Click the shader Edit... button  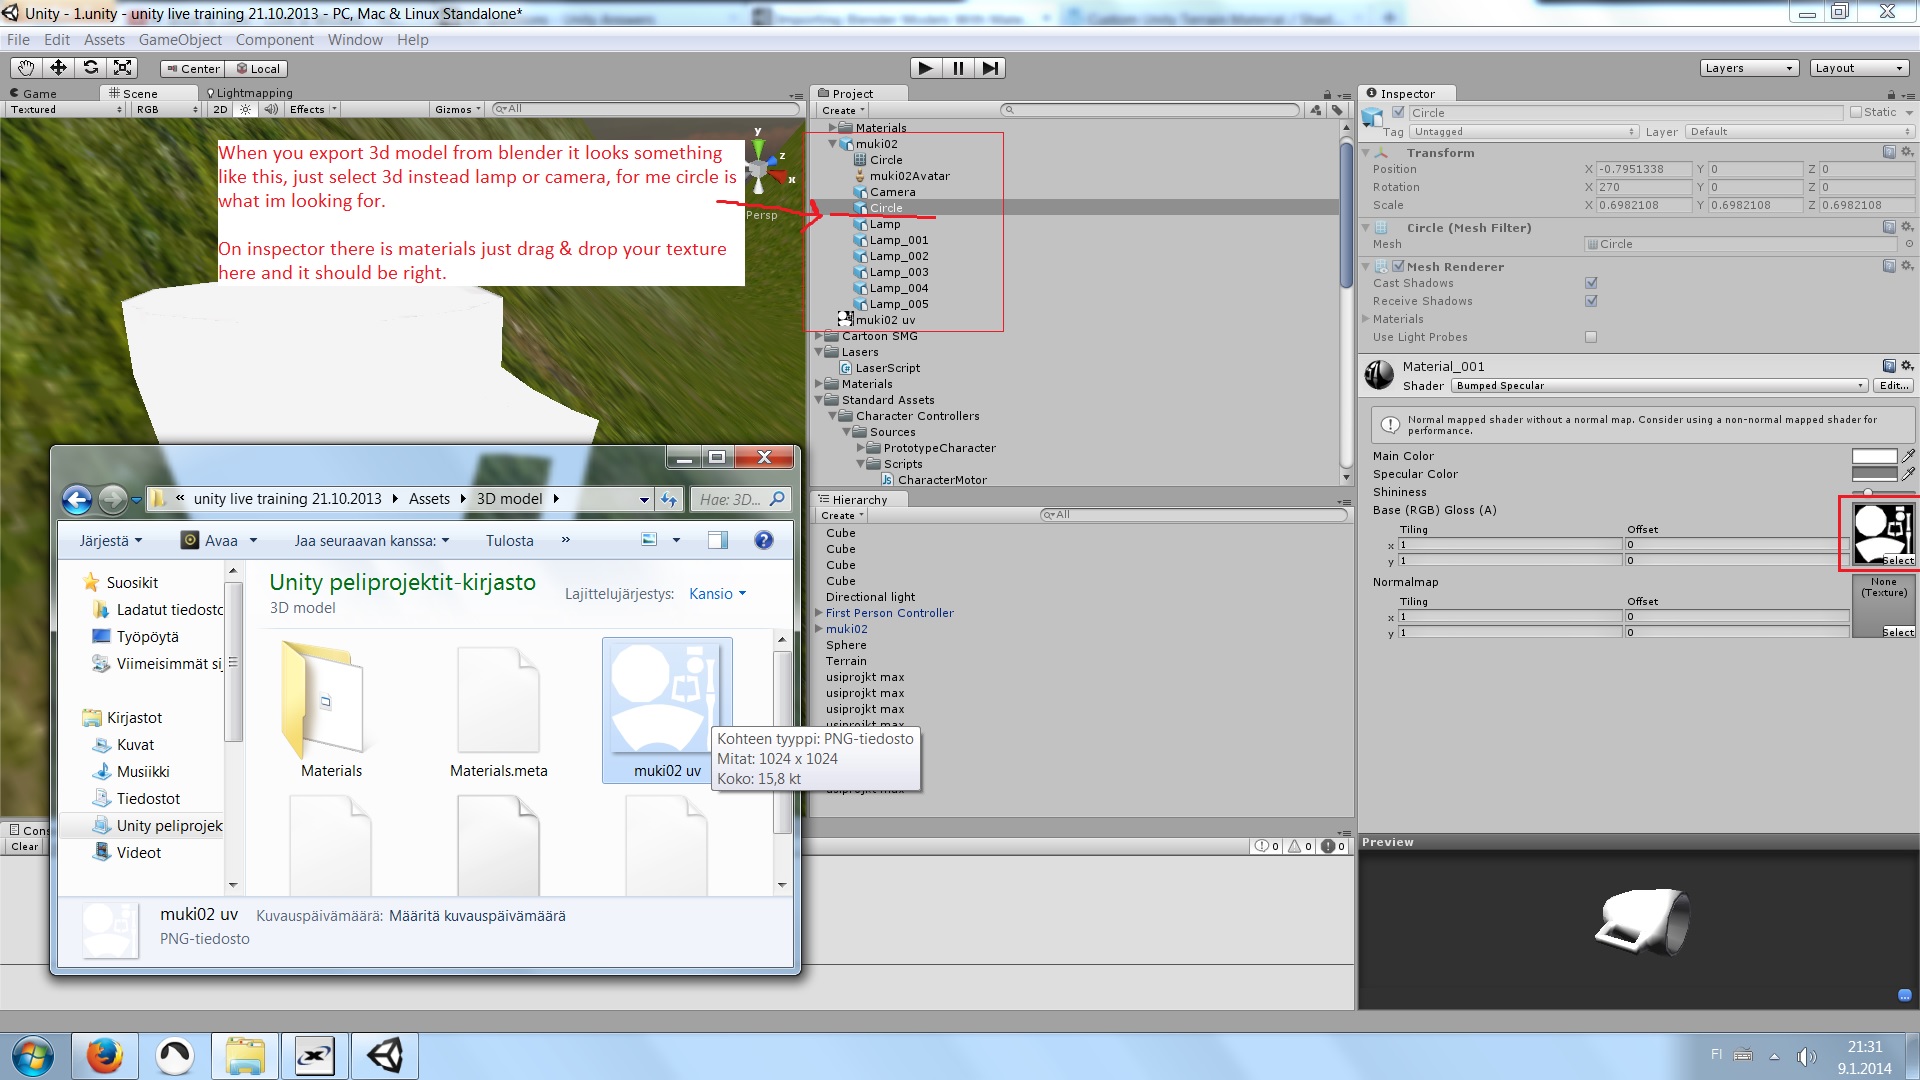(x=1893, y=386)
